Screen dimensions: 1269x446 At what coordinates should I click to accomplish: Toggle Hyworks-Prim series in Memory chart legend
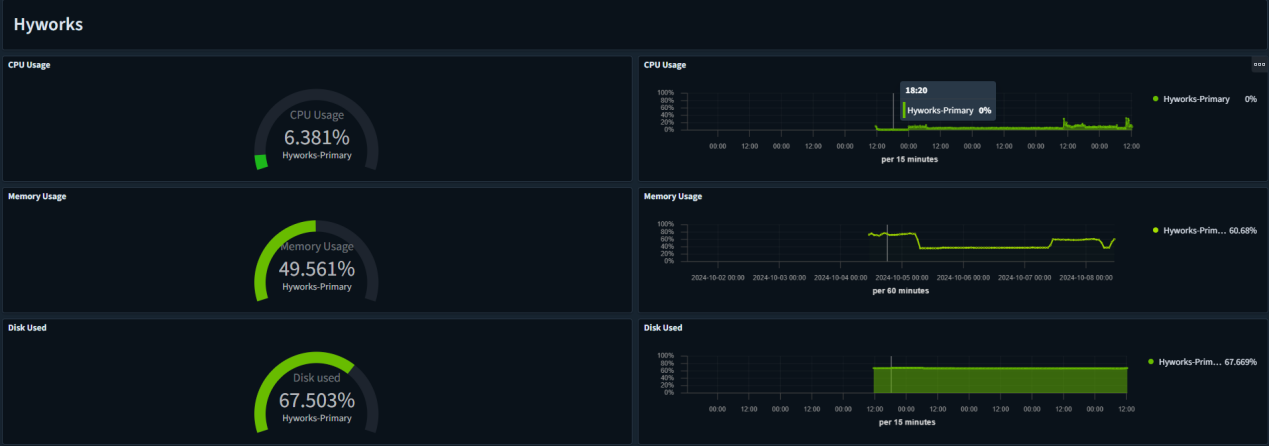tap(1194, 231)
